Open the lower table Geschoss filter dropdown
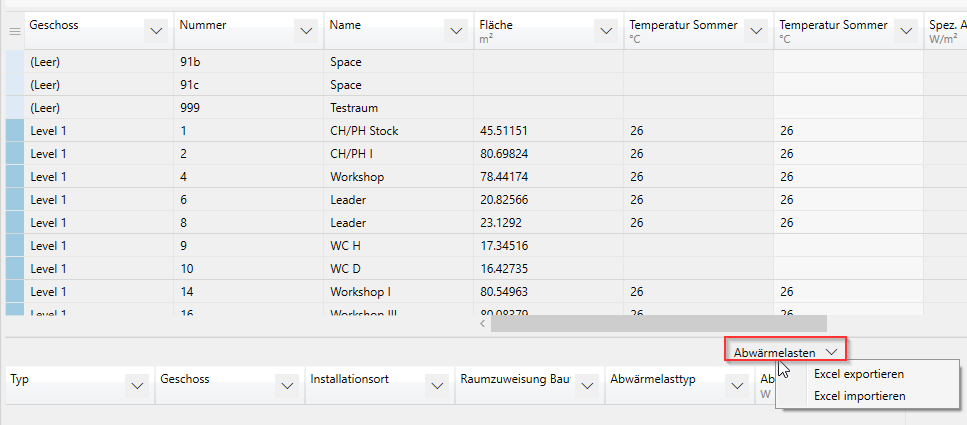Image resolution: width=967 pixels, height=425 pixels. [287, 386]
